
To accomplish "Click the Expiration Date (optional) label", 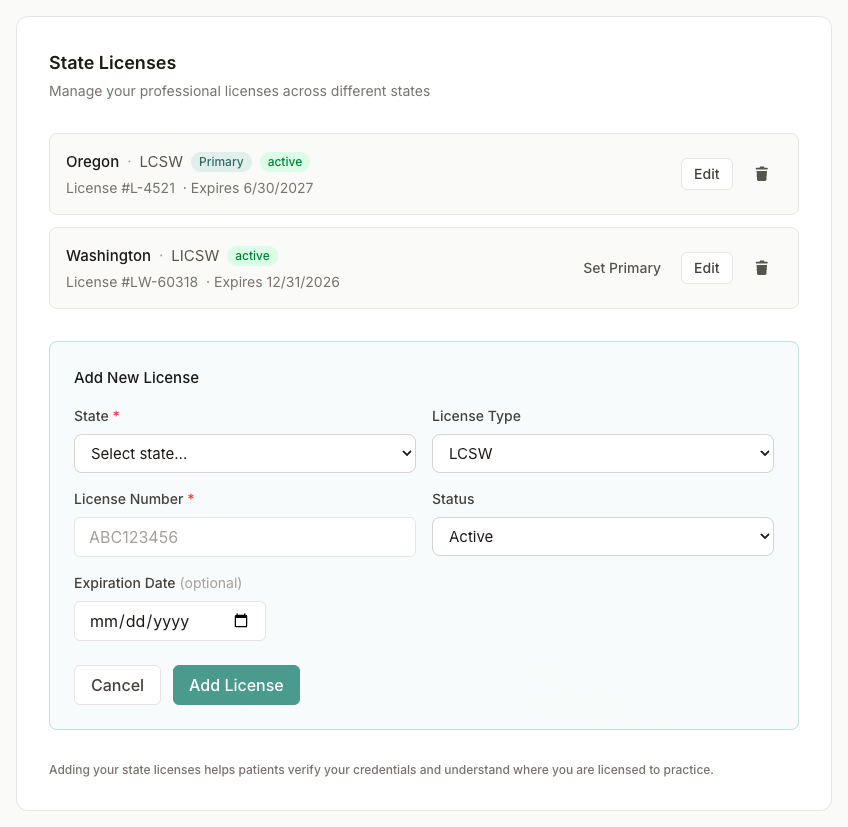I will pos(158,583).
